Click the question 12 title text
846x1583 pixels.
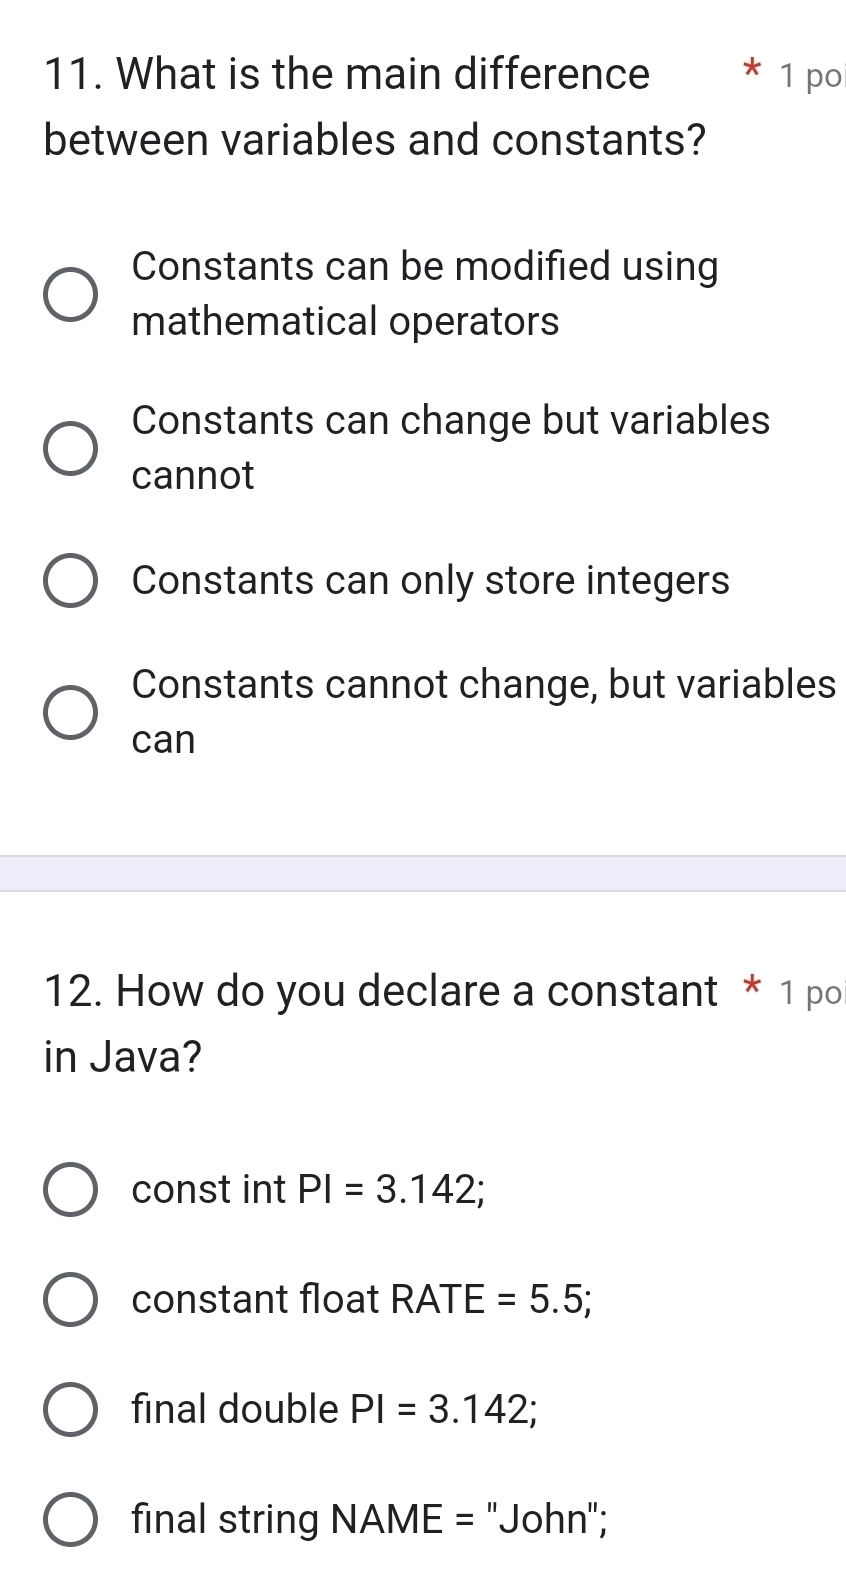point(380,1023)
